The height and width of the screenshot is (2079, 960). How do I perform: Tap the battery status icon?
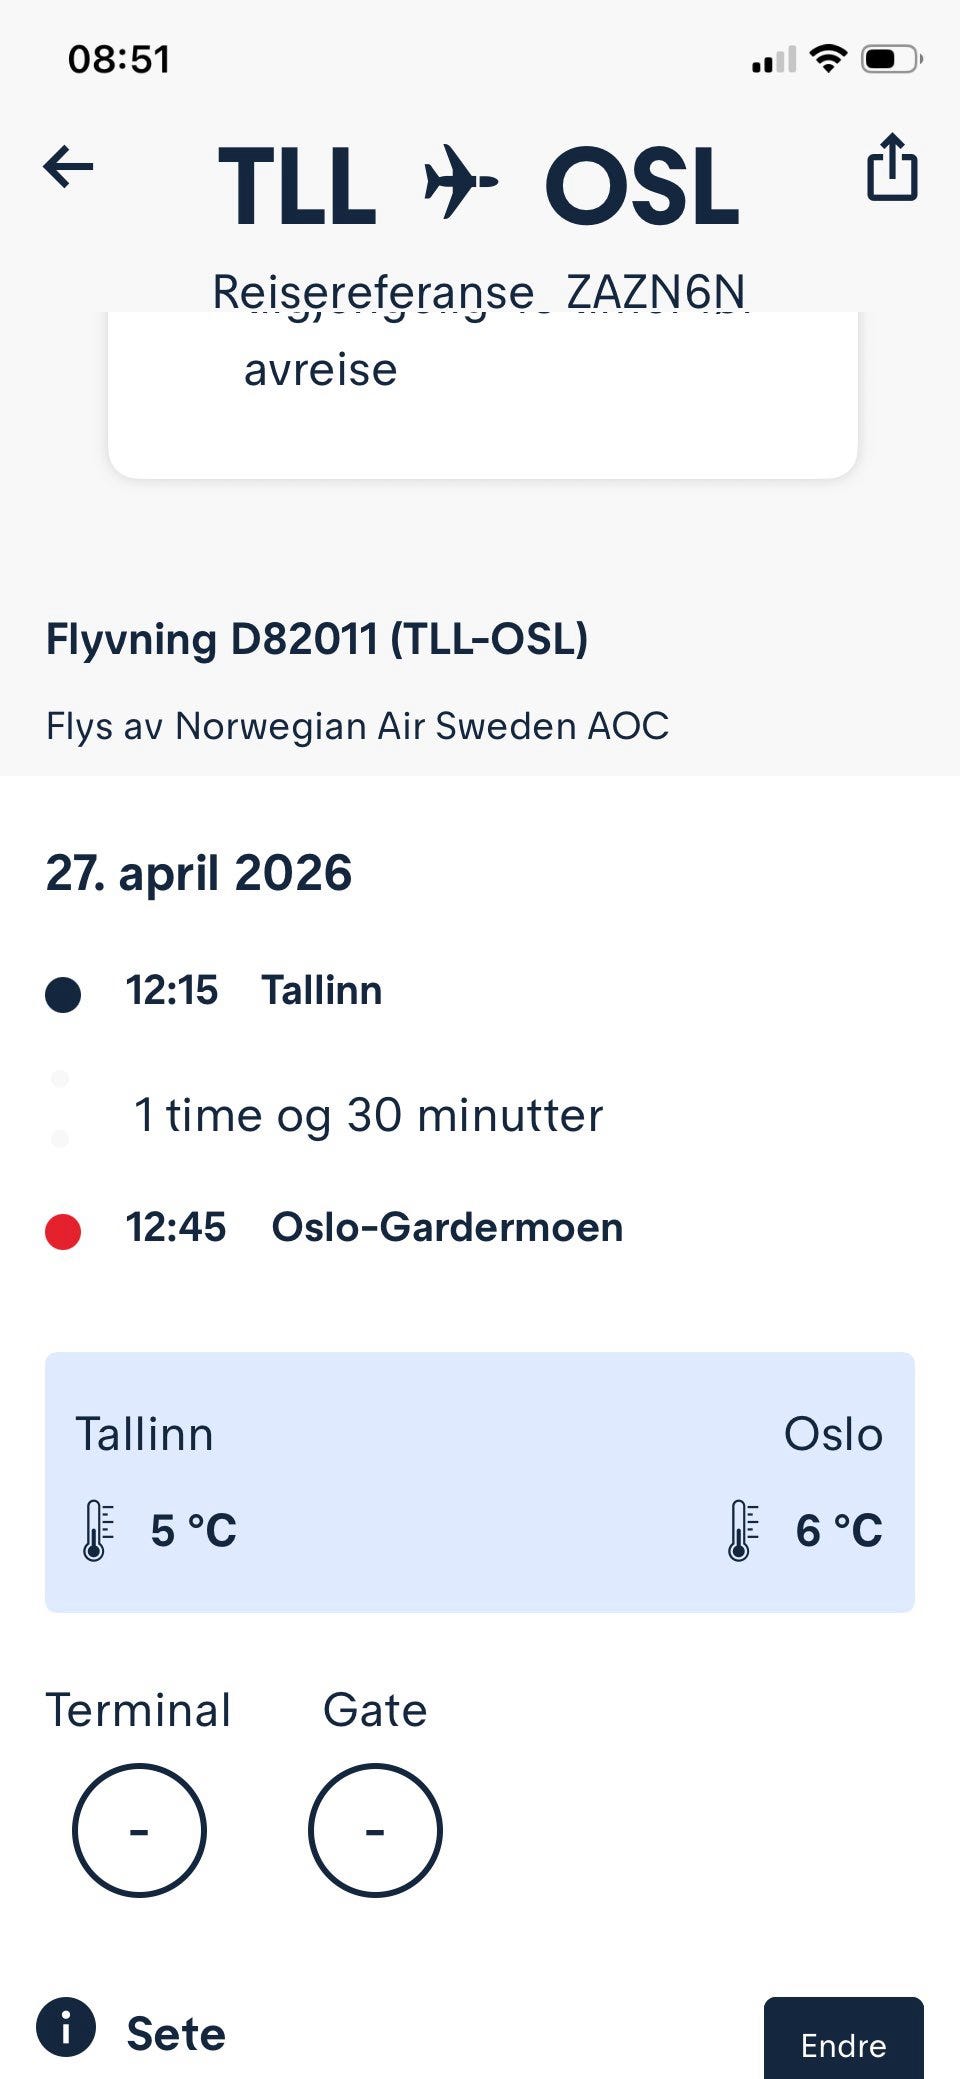(x=891, y=59)
